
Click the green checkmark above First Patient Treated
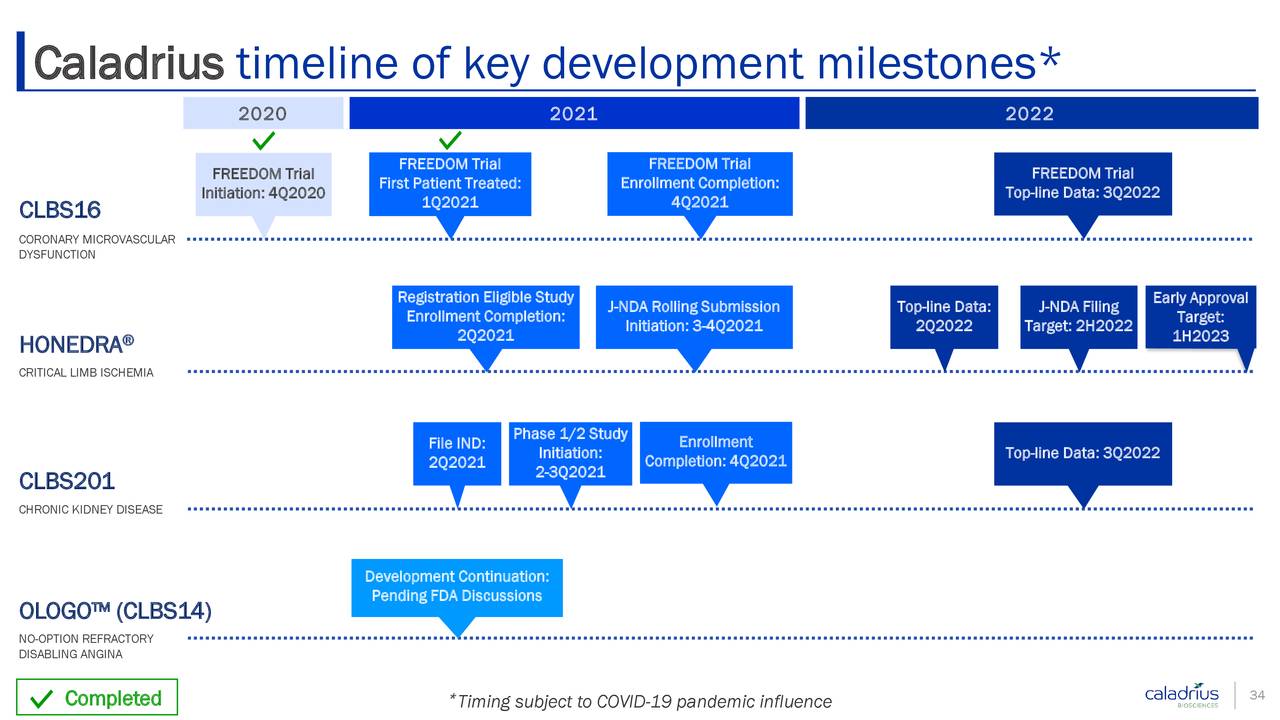[450, 139]
